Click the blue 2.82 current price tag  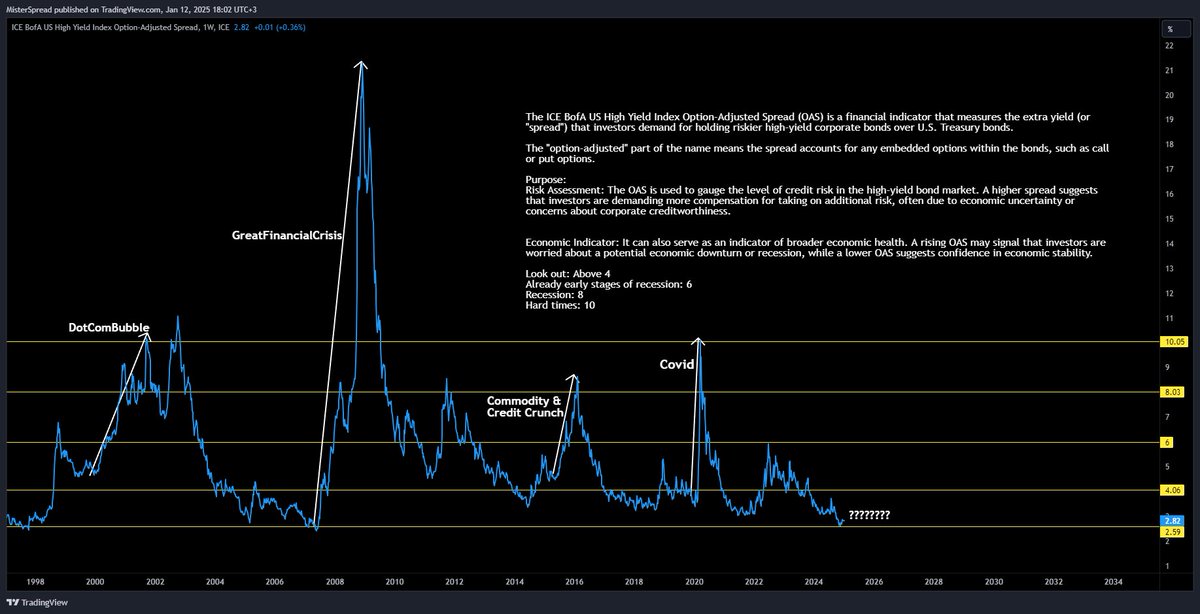click(1174, 521)
